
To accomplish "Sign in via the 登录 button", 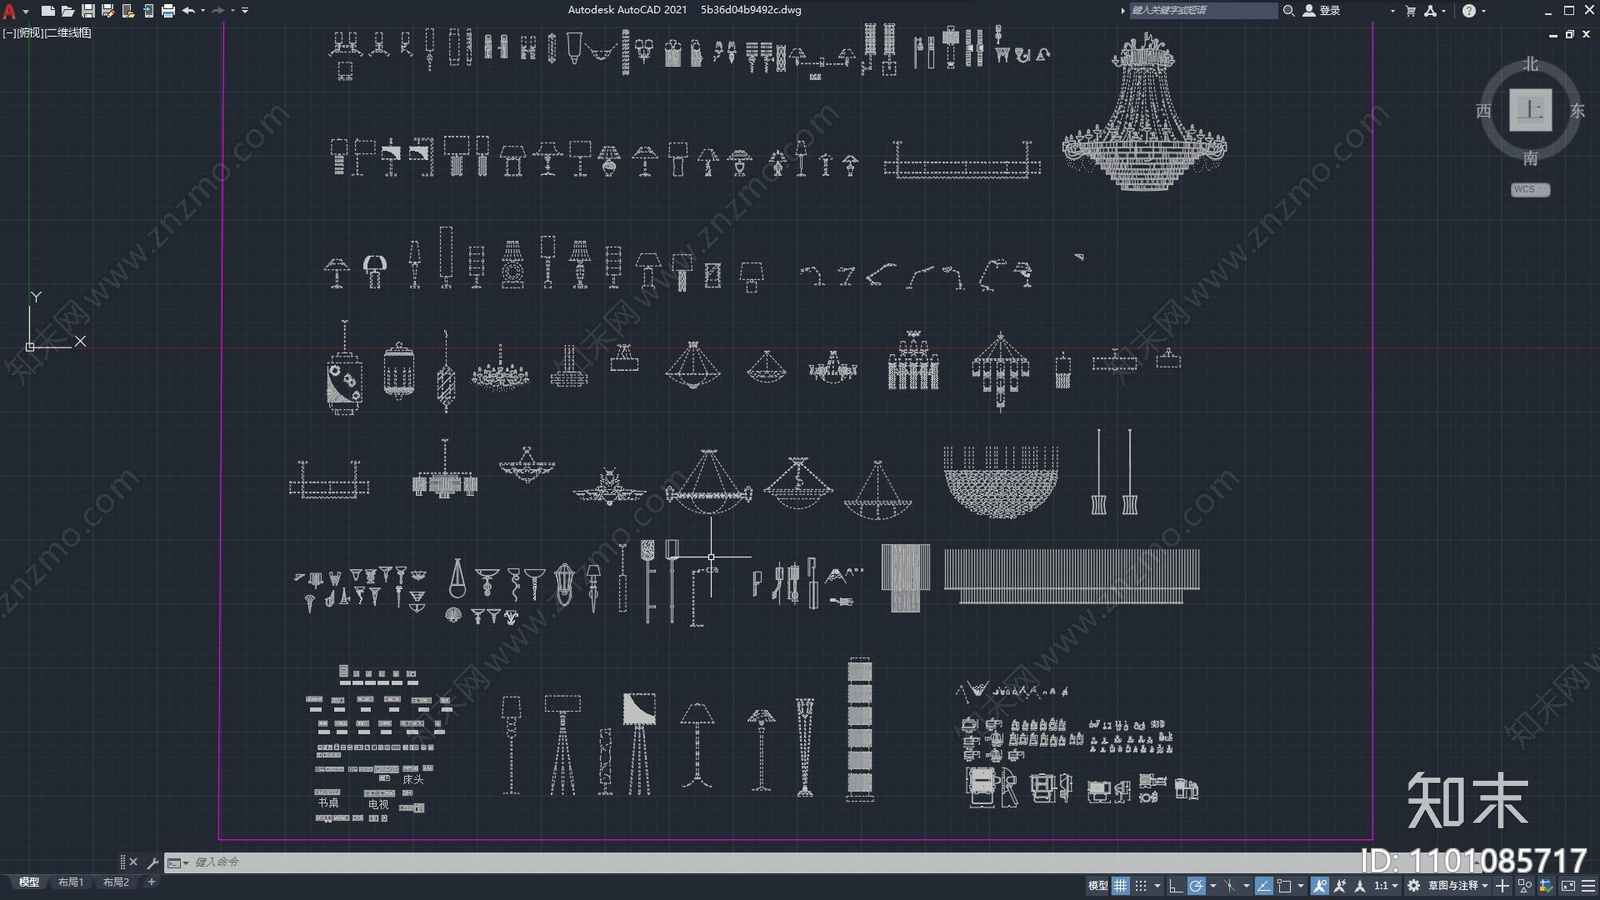I will 1322,10.
